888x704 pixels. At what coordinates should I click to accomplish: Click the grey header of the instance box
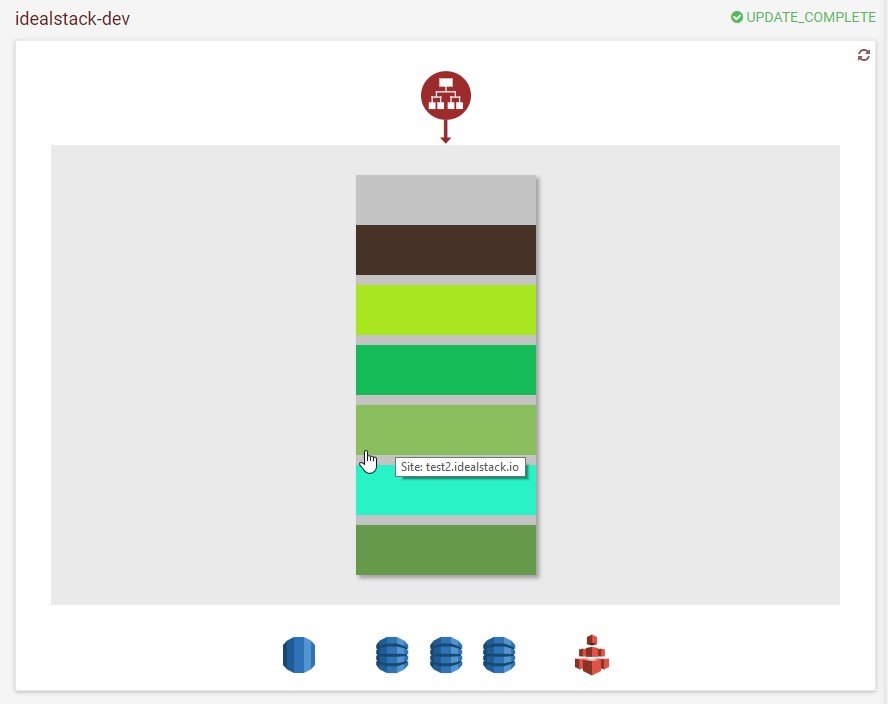point(446,200)
